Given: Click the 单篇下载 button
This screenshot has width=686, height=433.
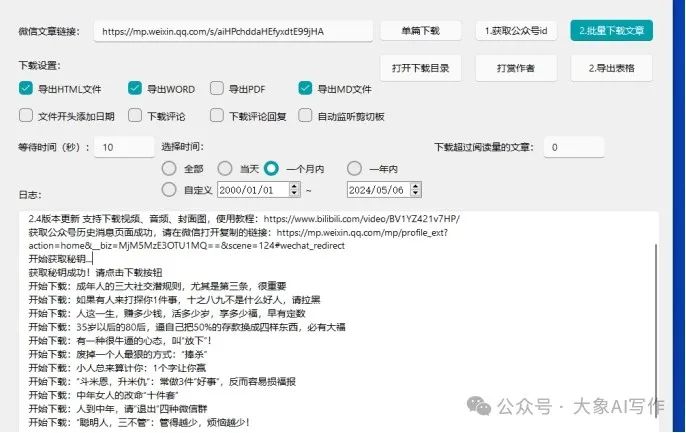Looking at the screenshot, I should click(420, 31).
